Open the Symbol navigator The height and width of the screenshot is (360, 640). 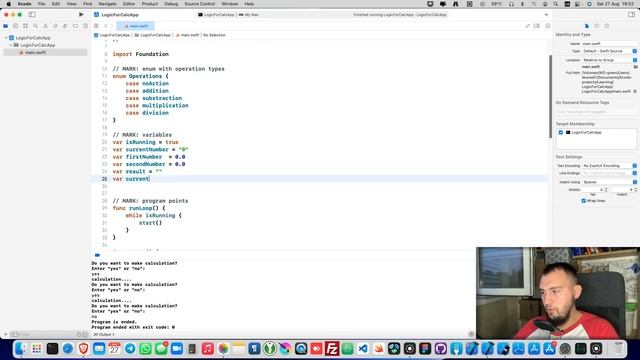[25, 26]
